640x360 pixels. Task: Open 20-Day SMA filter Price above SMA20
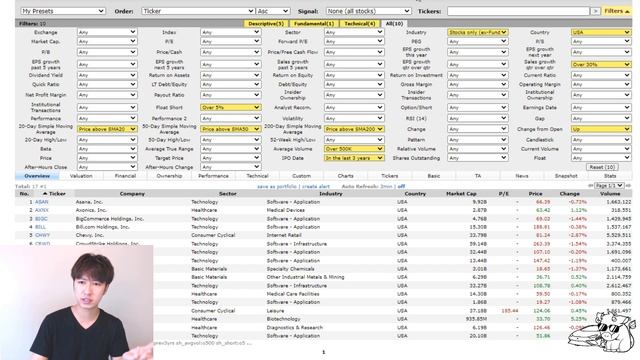[107, 129]
